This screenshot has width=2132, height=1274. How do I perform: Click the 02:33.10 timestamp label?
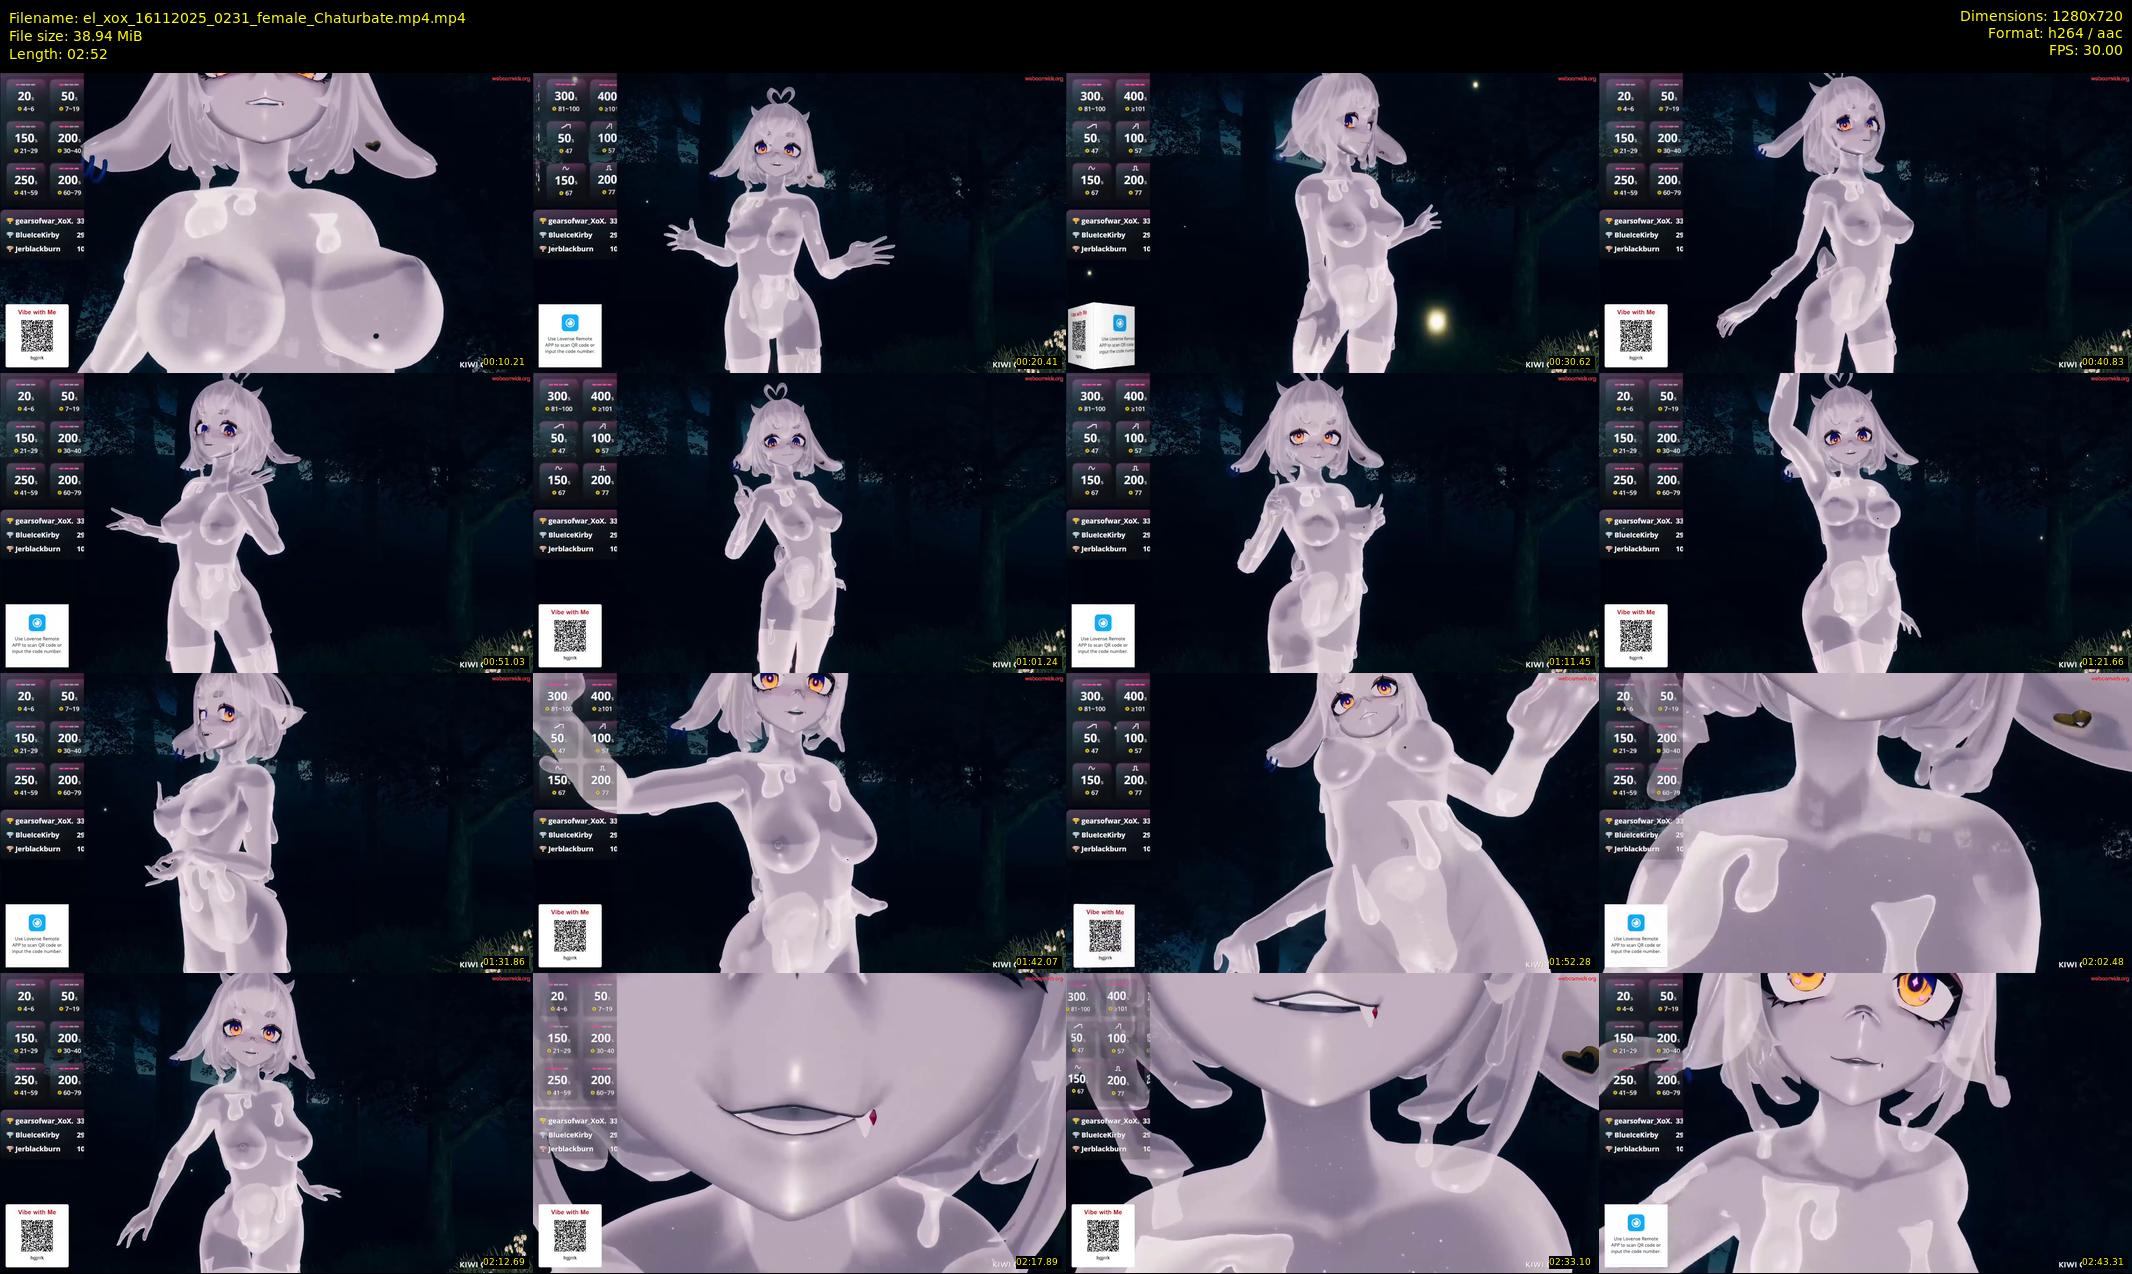coord(1569,1262)
